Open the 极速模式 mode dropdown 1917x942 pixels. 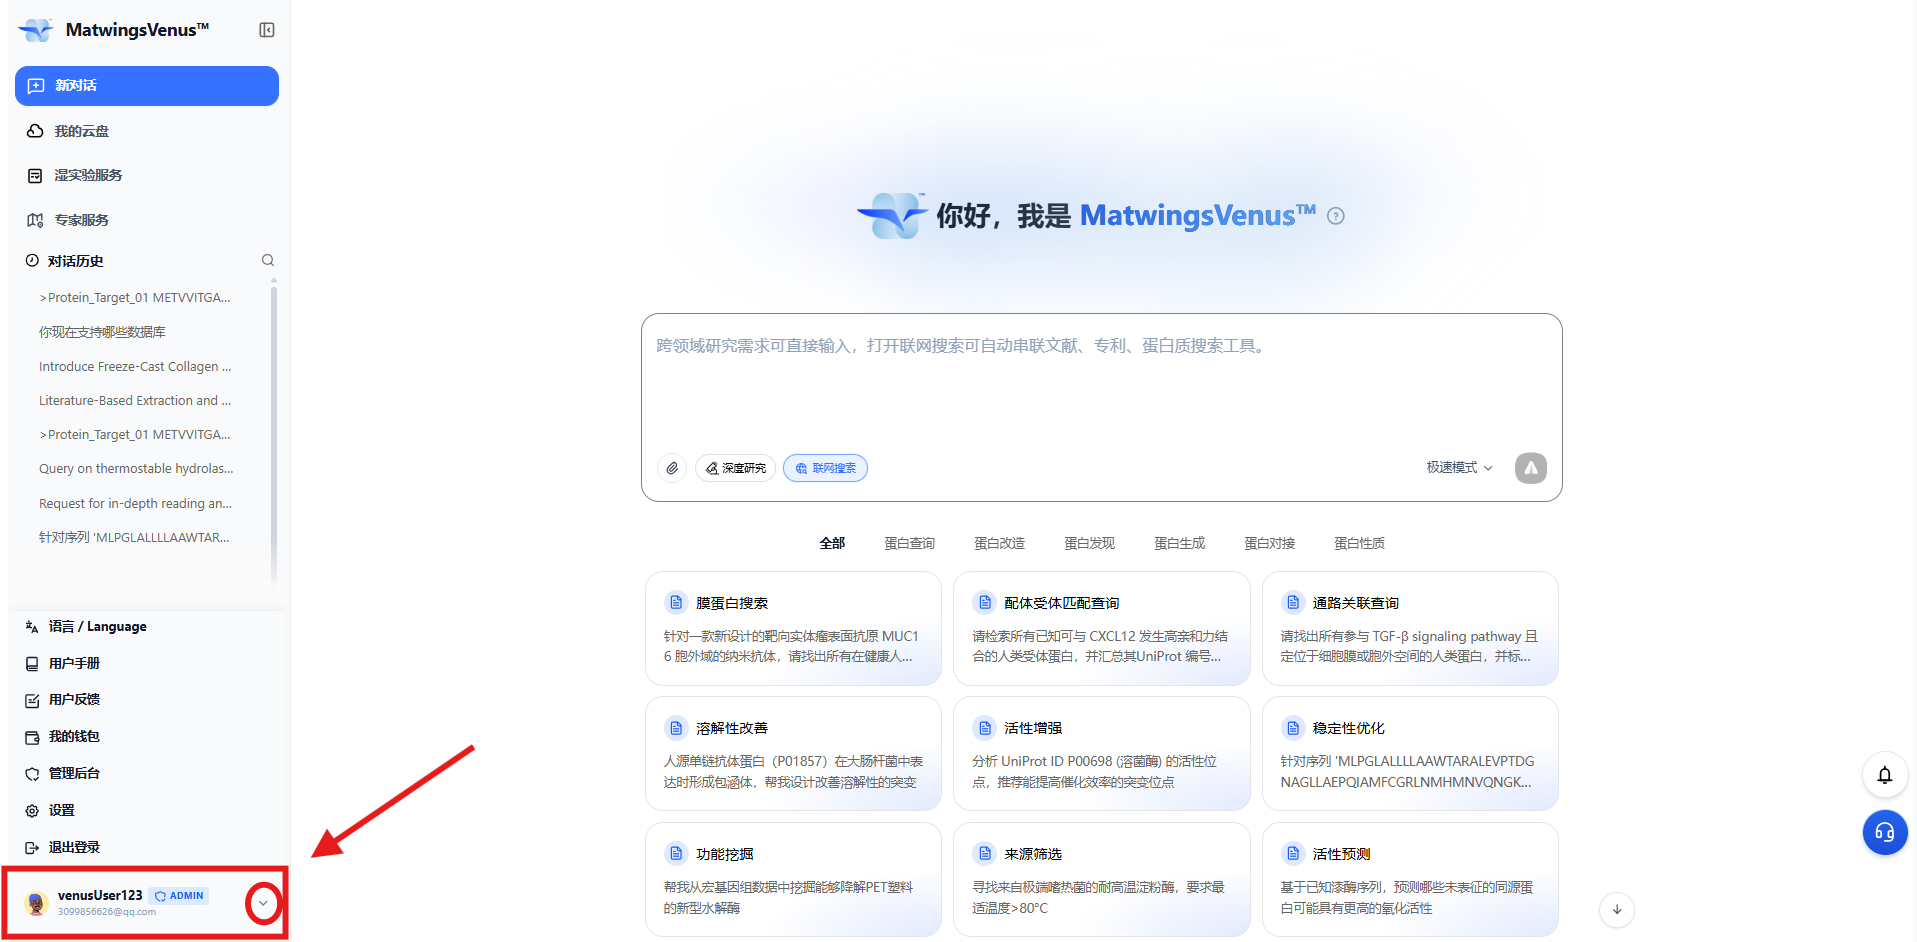pyautogui.click(x=1460, y=468)
